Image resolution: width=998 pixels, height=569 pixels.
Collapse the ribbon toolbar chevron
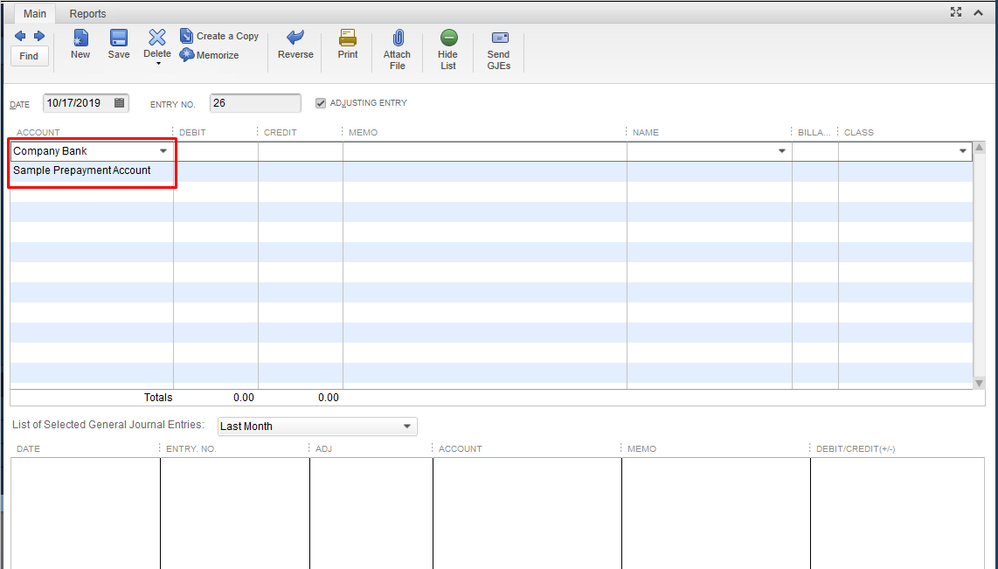tap(978, 13)
